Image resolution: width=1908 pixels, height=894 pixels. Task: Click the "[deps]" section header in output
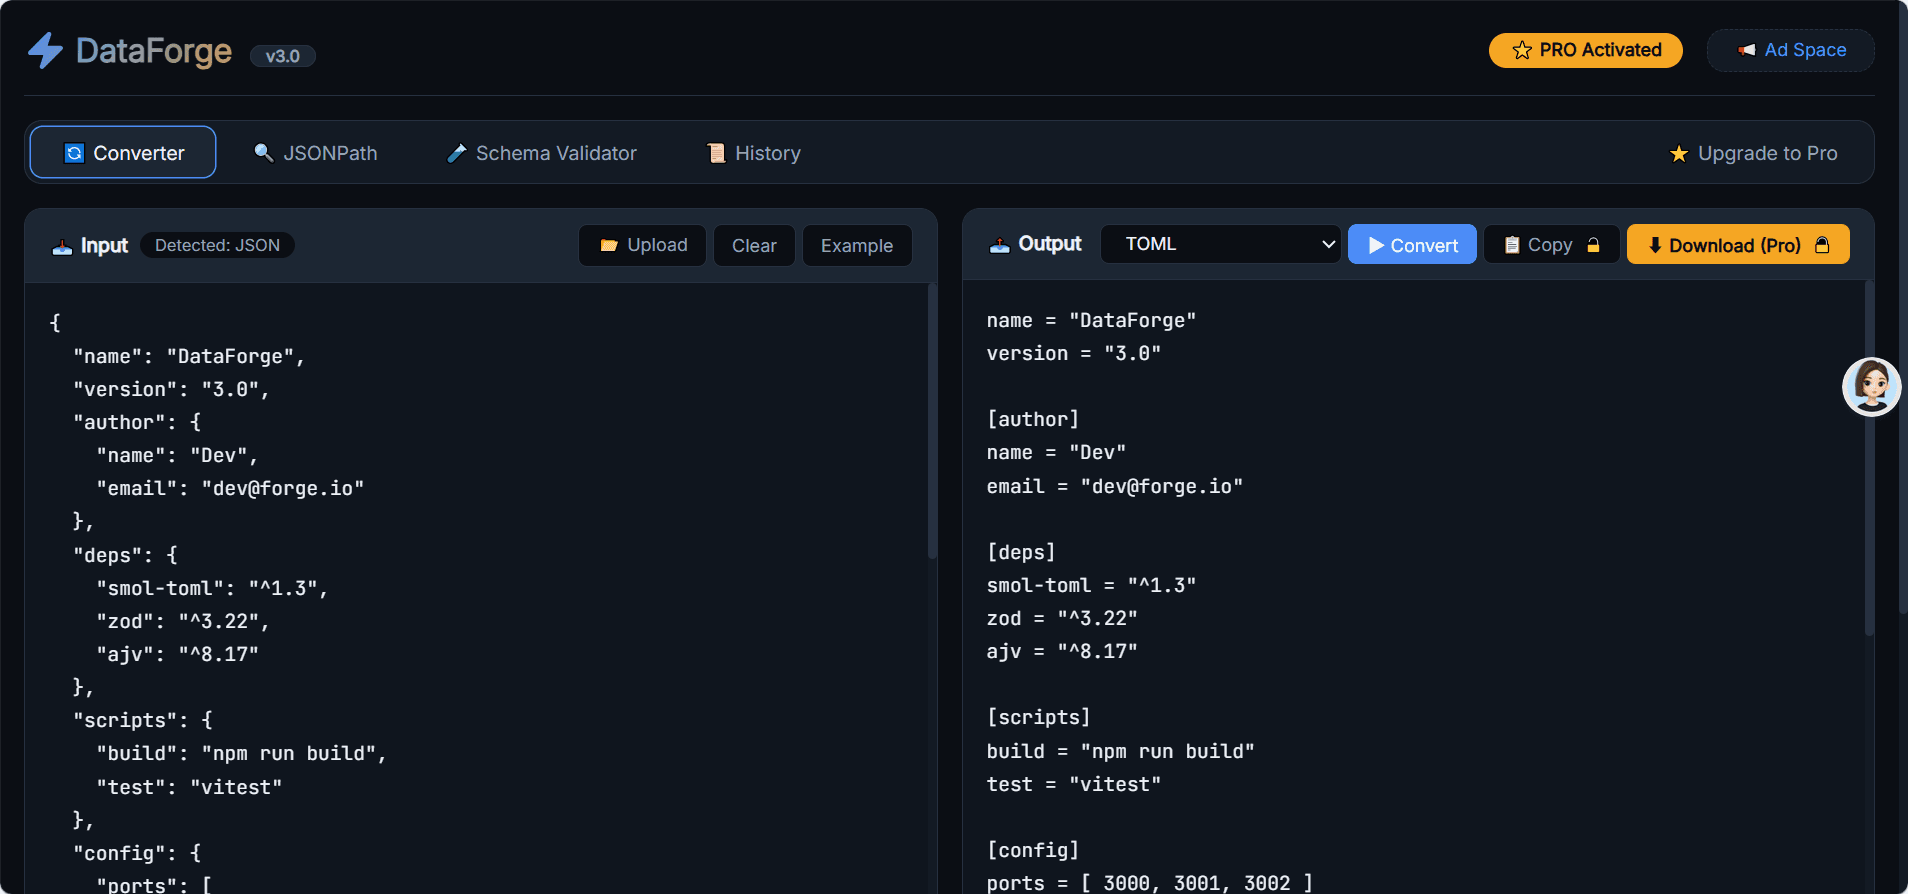tap(1021, 553)
